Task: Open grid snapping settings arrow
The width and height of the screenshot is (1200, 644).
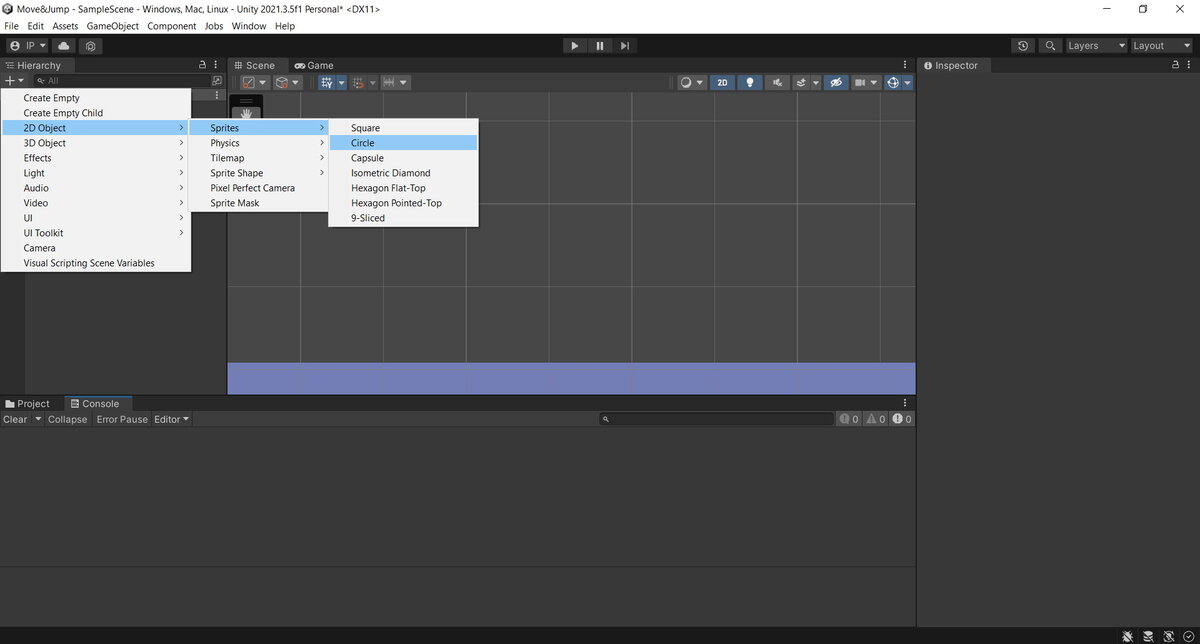Action: (341, 83)
